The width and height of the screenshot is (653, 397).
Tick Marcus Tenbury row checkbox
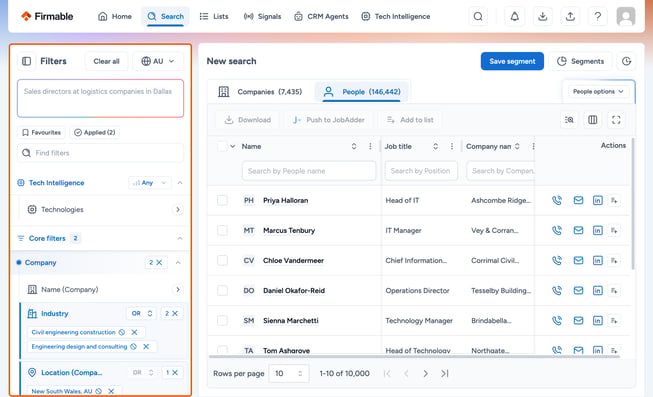222,230
